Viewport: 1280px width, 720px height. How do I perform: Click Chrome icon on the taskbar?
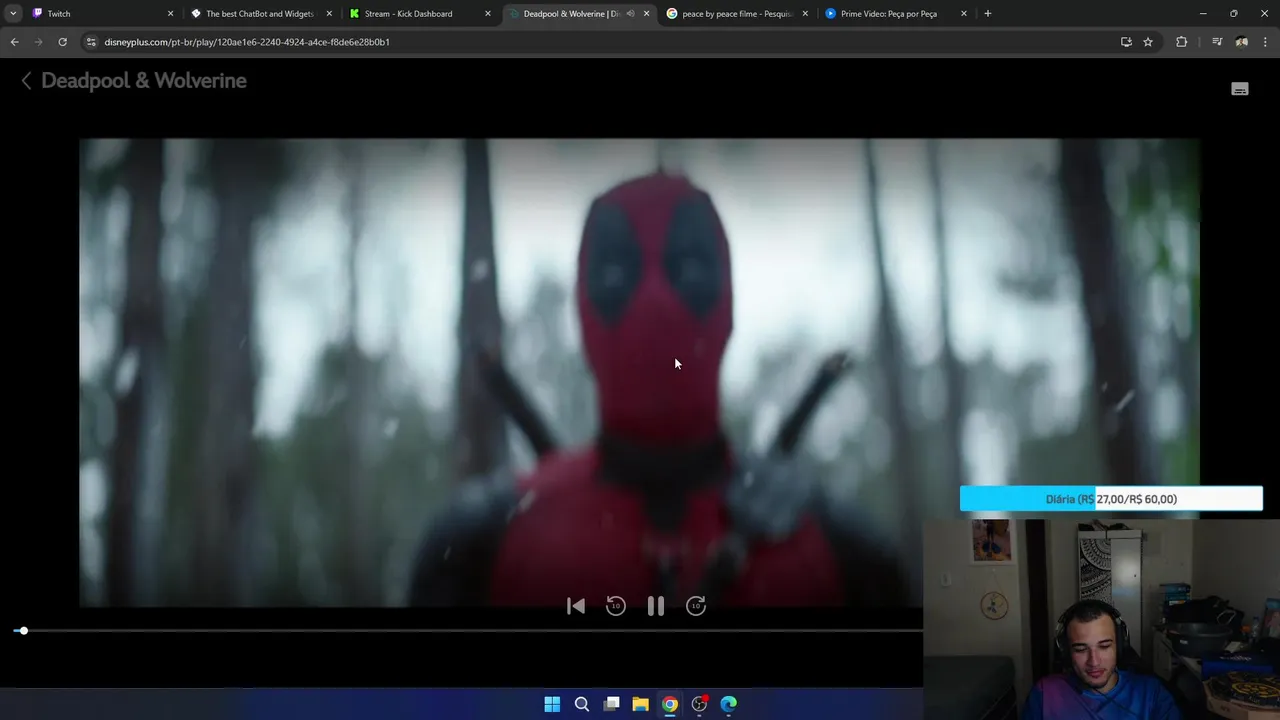coord(670,704)
